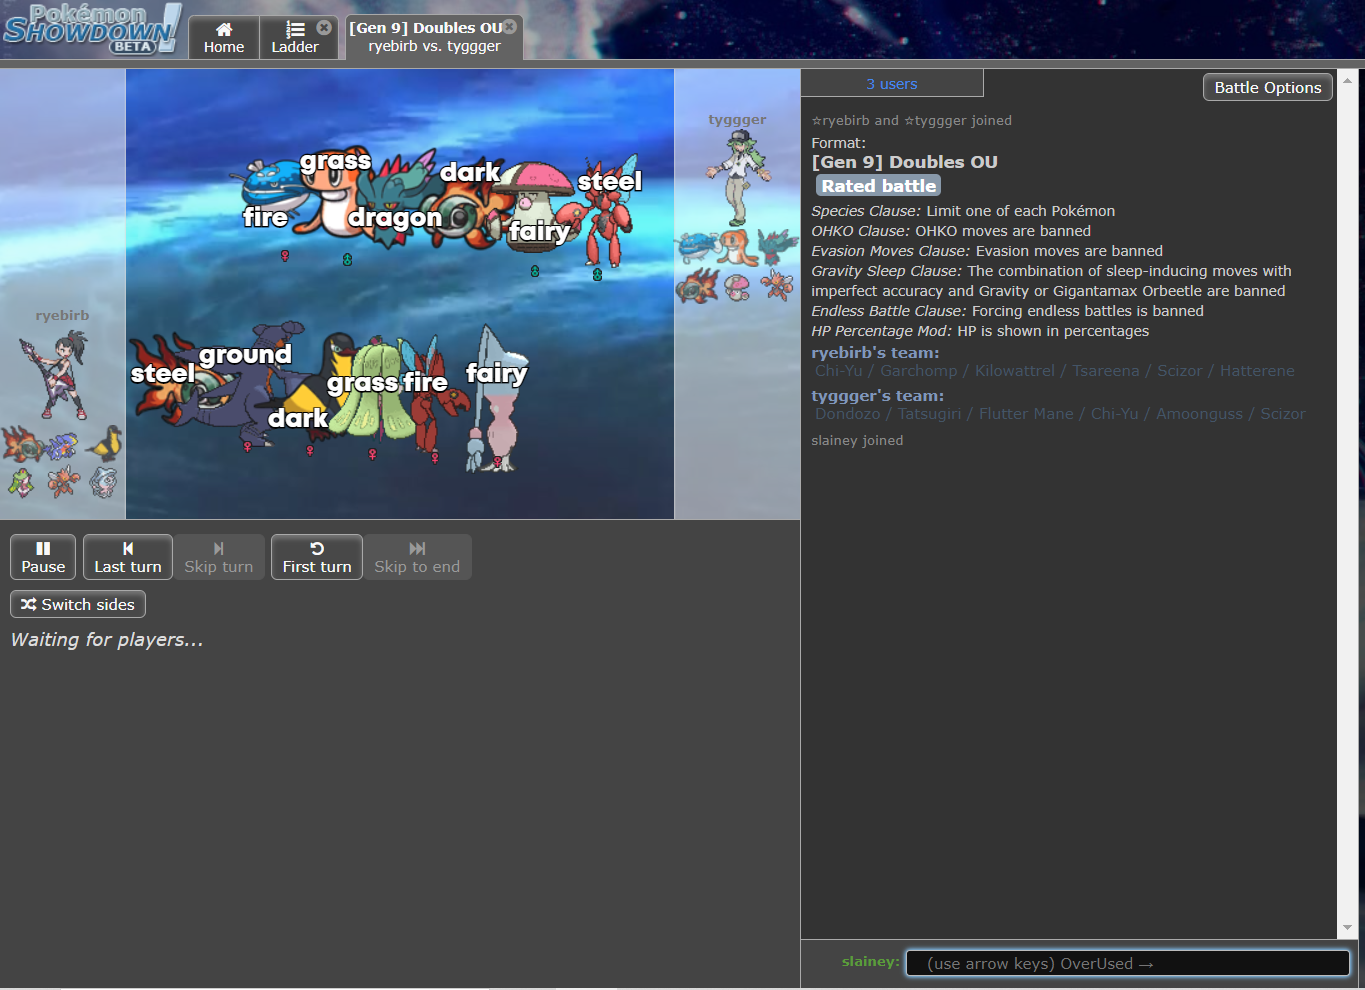Select ryebirb's Chi-Yu team icon

coord(22,443)
